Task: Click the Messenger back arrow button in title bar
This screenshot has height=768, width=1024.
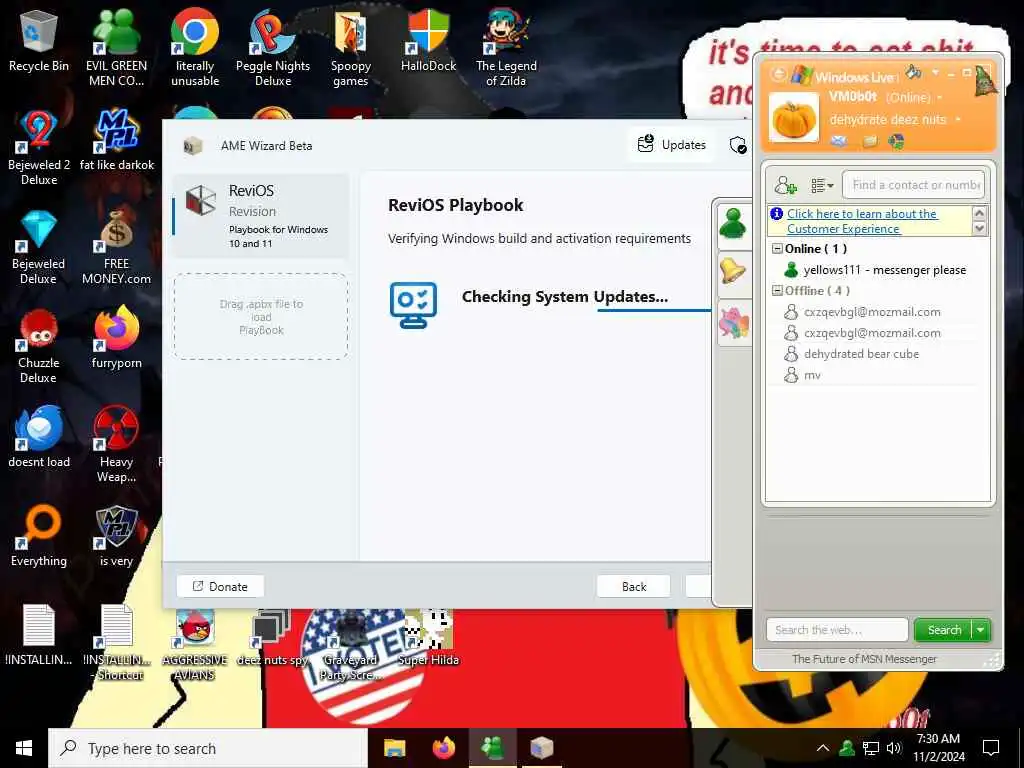Action: (x=778, y=74)
